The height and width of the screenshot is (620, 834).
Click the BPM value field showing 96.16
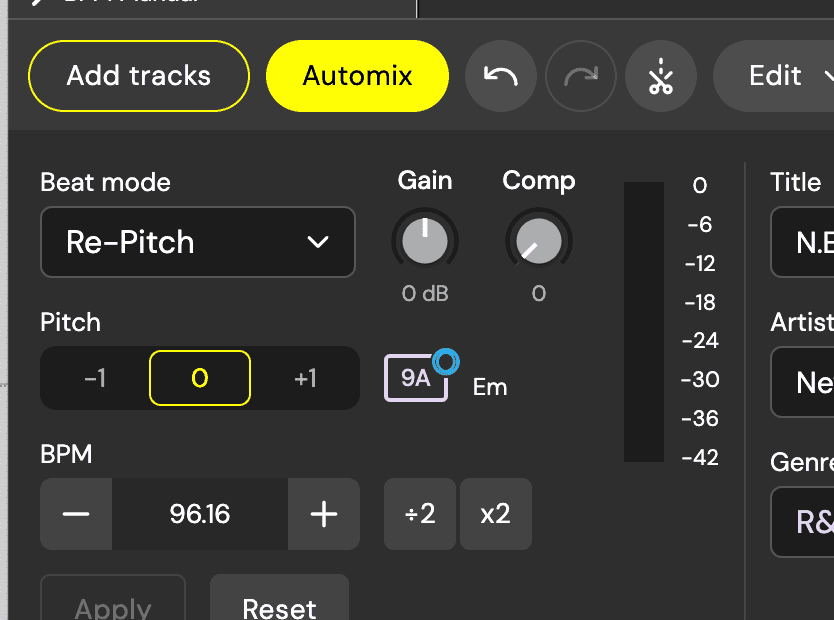[199, 514]
